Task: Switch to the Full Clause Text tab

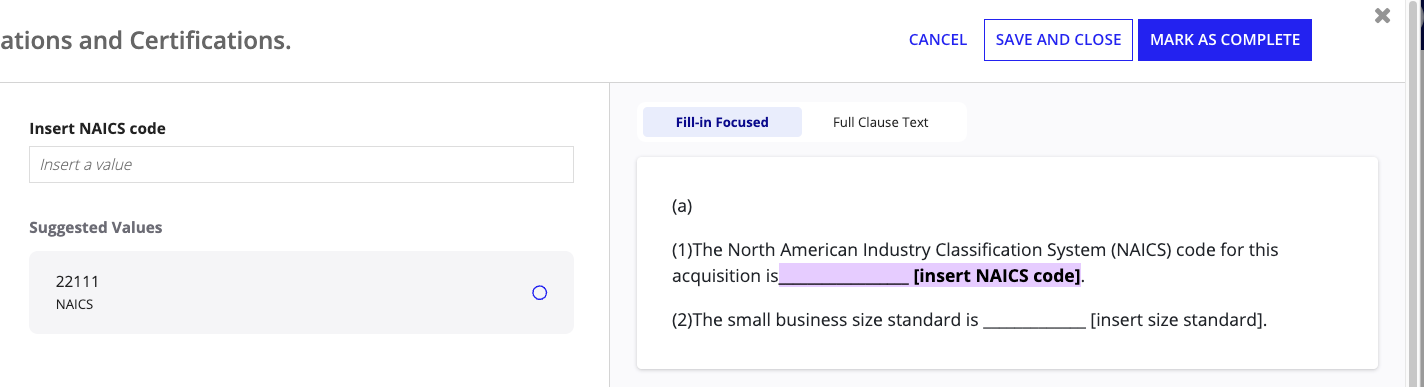Action: point(880,122)
